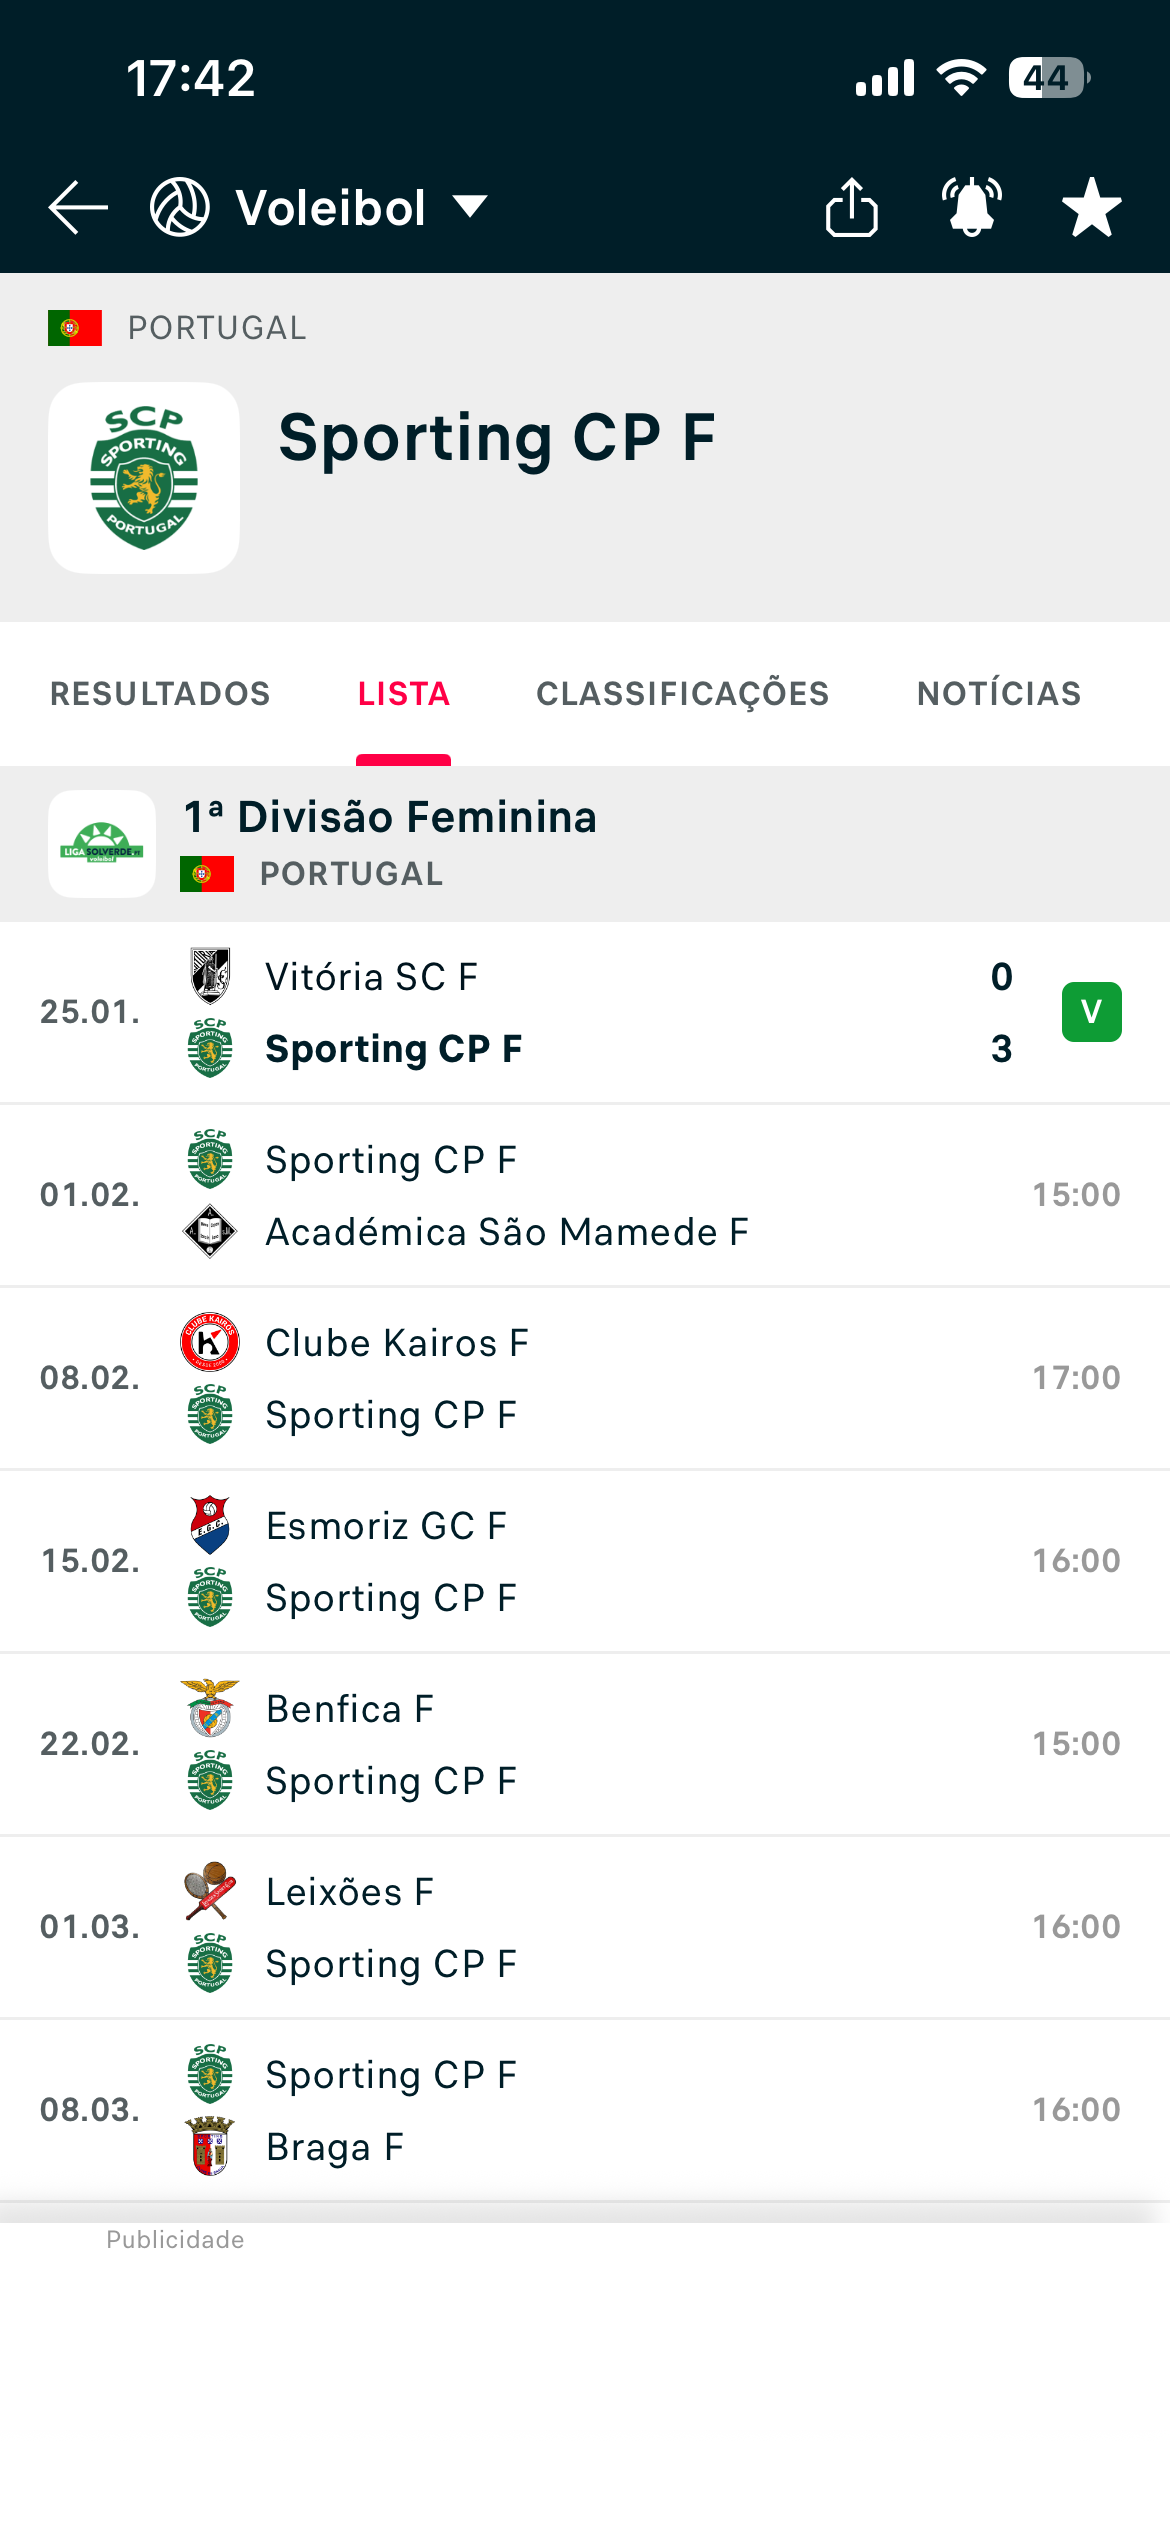
Task: Tap the Benfica F eagle crest
Action: click(210, 1708)
